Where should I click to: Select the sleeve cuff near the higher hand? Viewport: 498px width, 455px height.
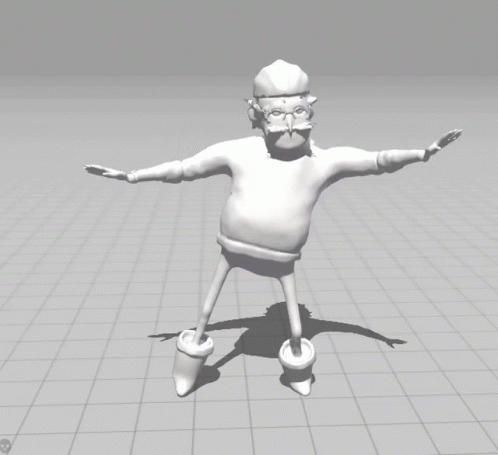427,155
